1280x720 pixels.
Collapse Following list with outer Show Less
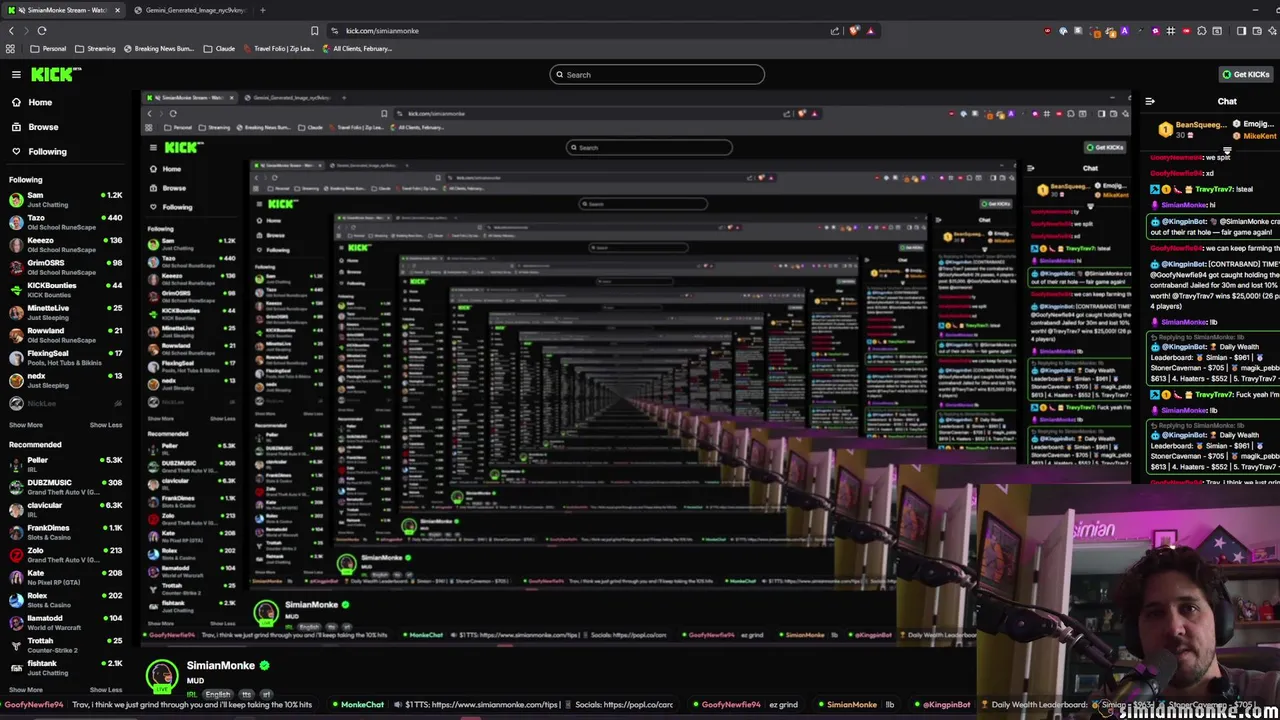click(x=106, y=425)
